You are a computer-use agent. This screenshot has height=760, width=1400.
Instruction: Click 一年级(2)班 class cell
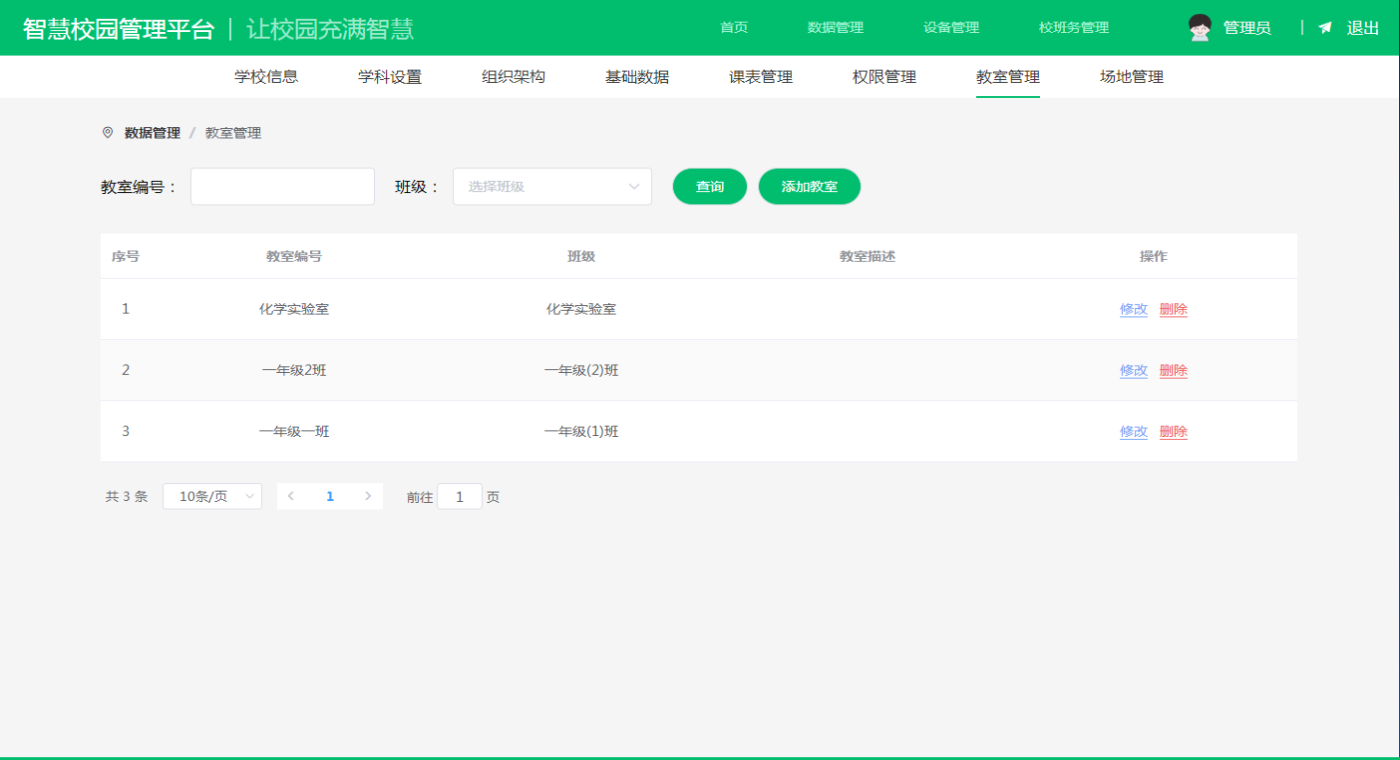pyautogui.click(x=581, y=370)
